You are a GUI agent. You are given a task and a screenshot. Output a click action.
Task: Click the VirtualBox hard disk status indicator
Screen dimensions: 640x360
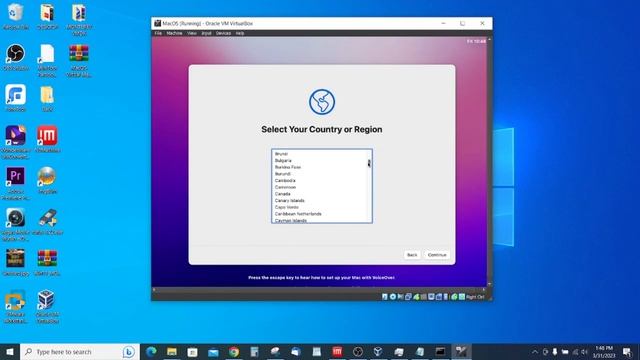point(385,297)
